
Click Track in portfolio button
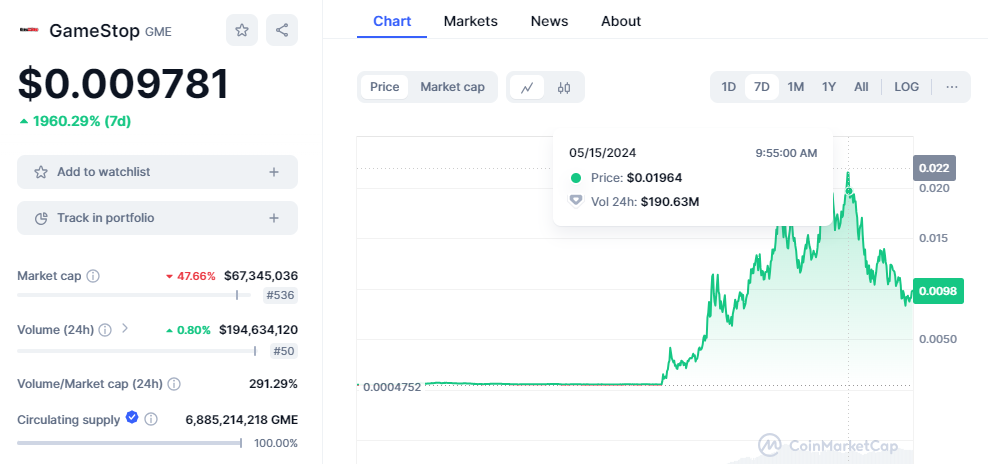click(157, 218)
